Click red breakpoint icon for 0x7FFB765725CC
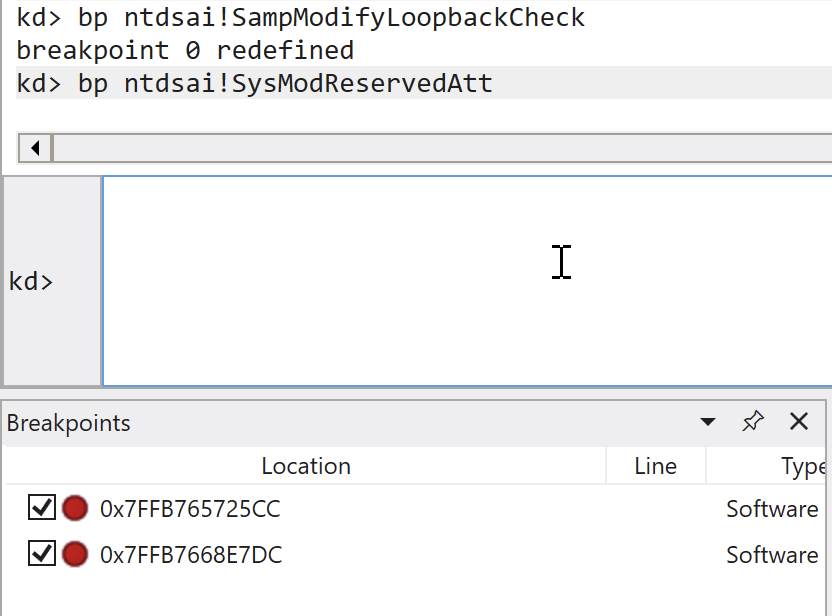This screenshot has height=616, width=832. pyautogui.click(x=75, y=508)
